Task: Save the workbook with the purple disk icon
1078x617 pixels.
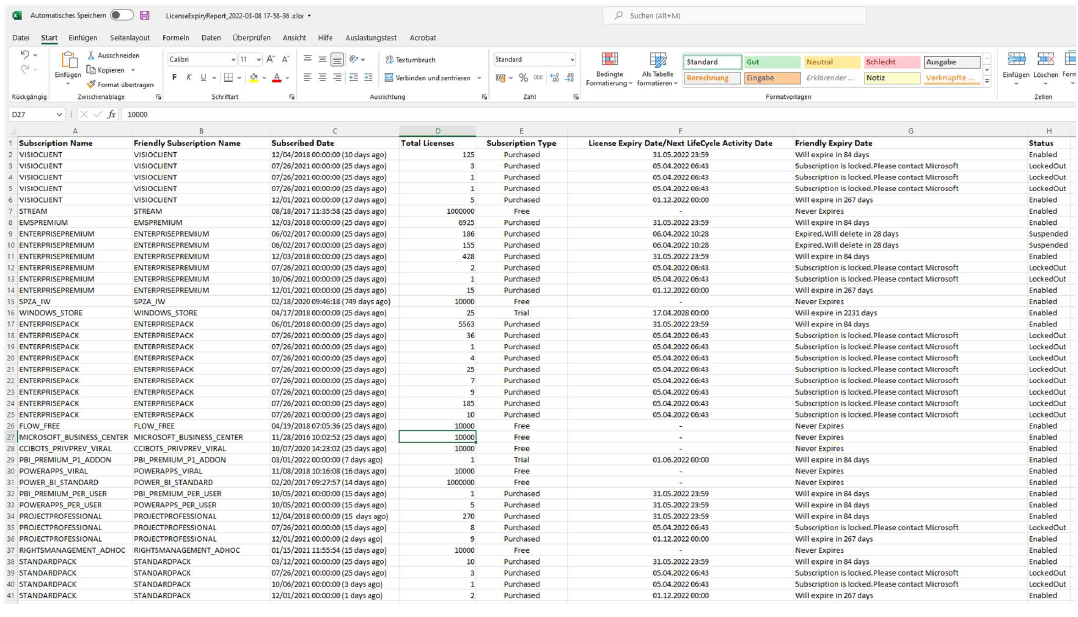Action: [x=144, y=15]
